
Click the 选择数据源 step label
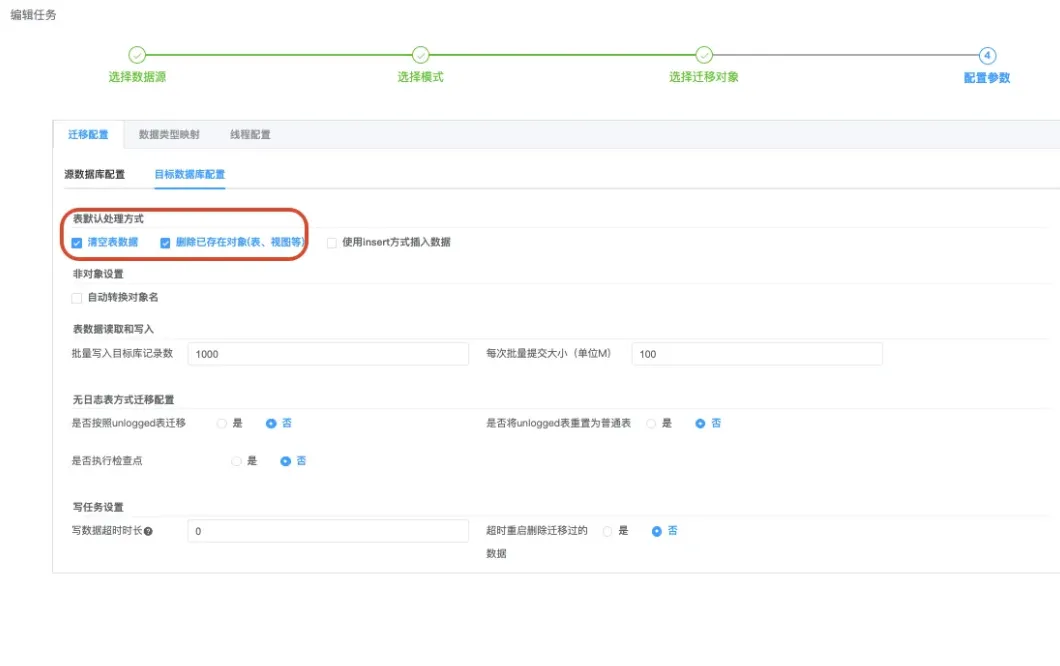click(x=137, y=77)
